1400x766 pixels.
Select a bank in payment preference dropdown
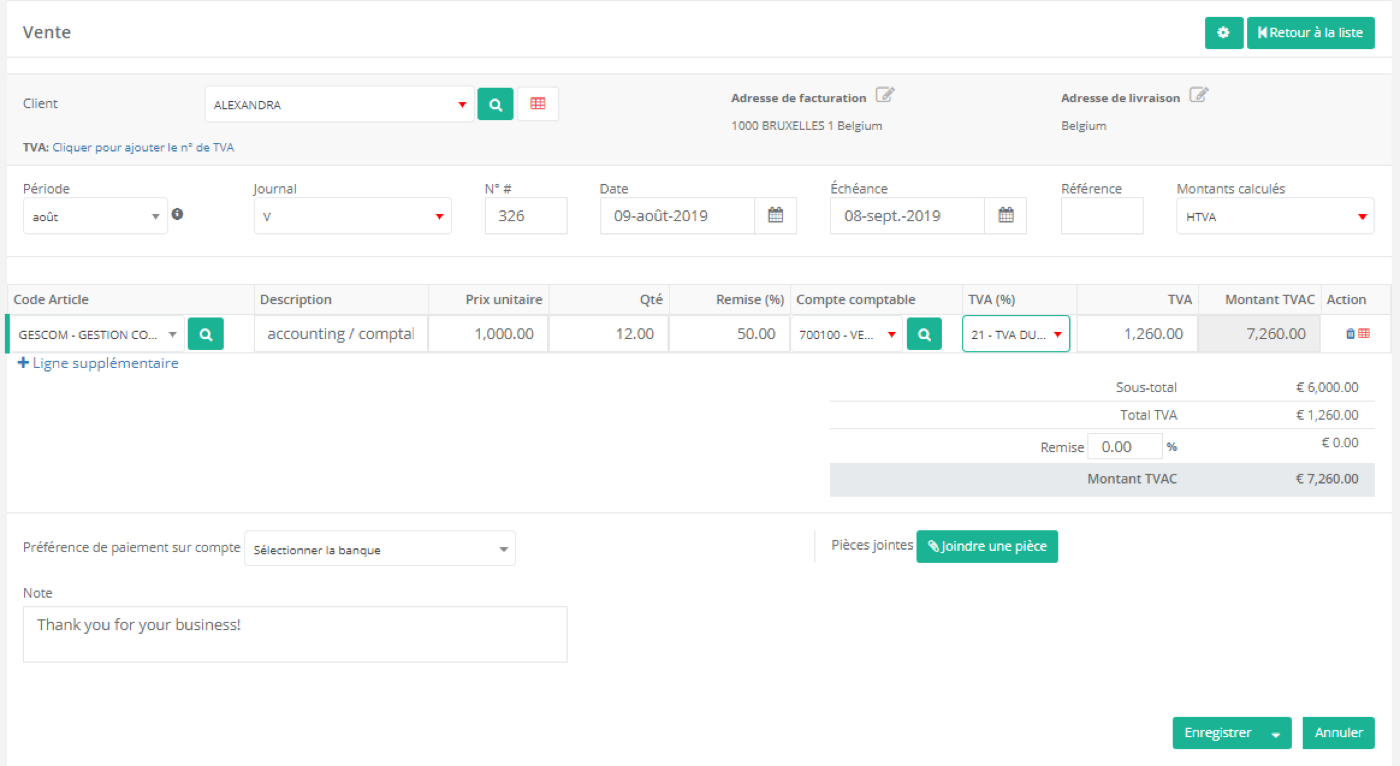click(380, 549)
